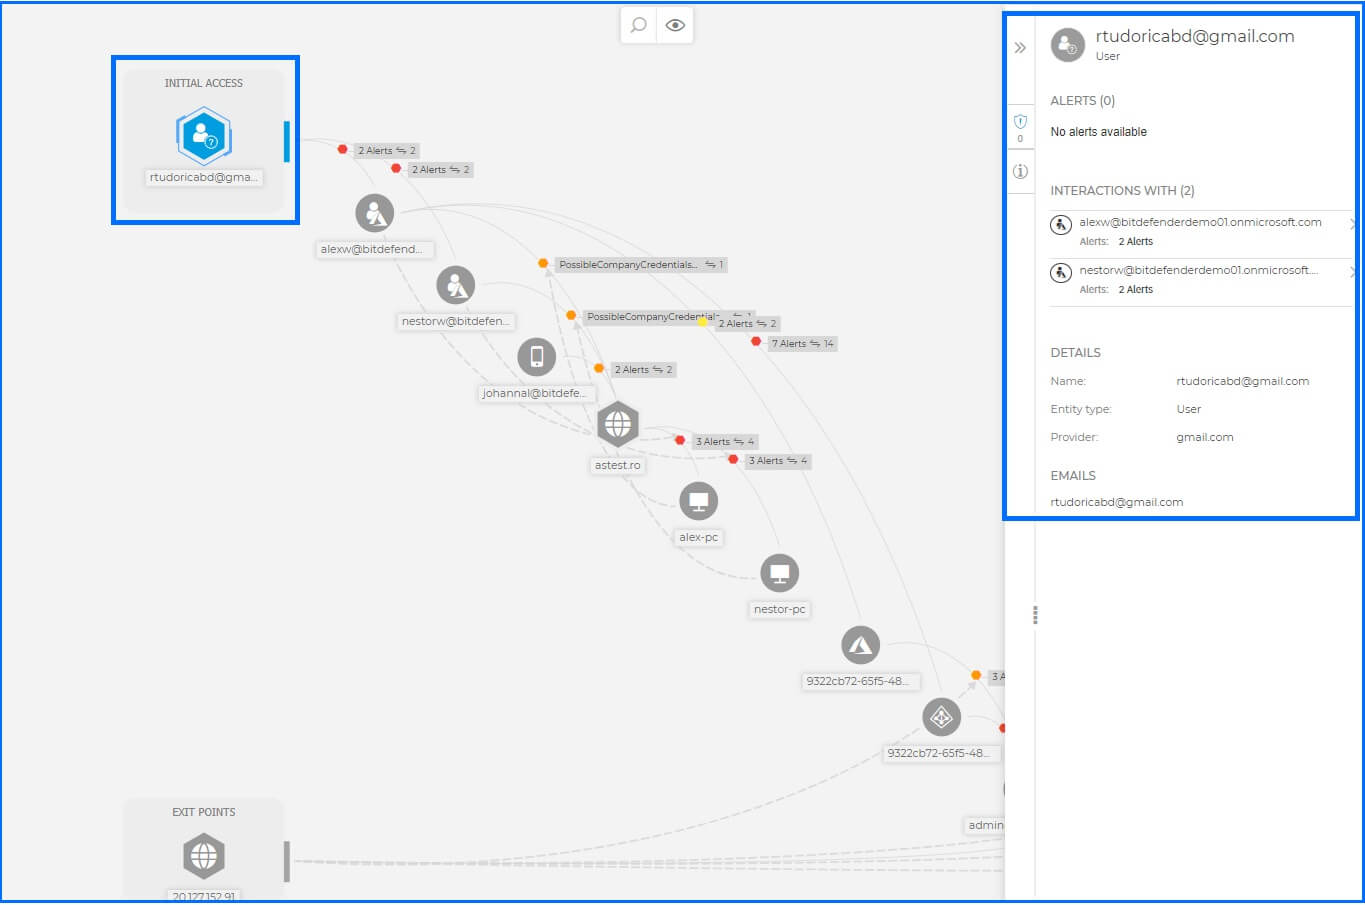Screen dimensions: 1365x905
Task: Select the nestorw@bitdefen... user node
Action: 456,285
